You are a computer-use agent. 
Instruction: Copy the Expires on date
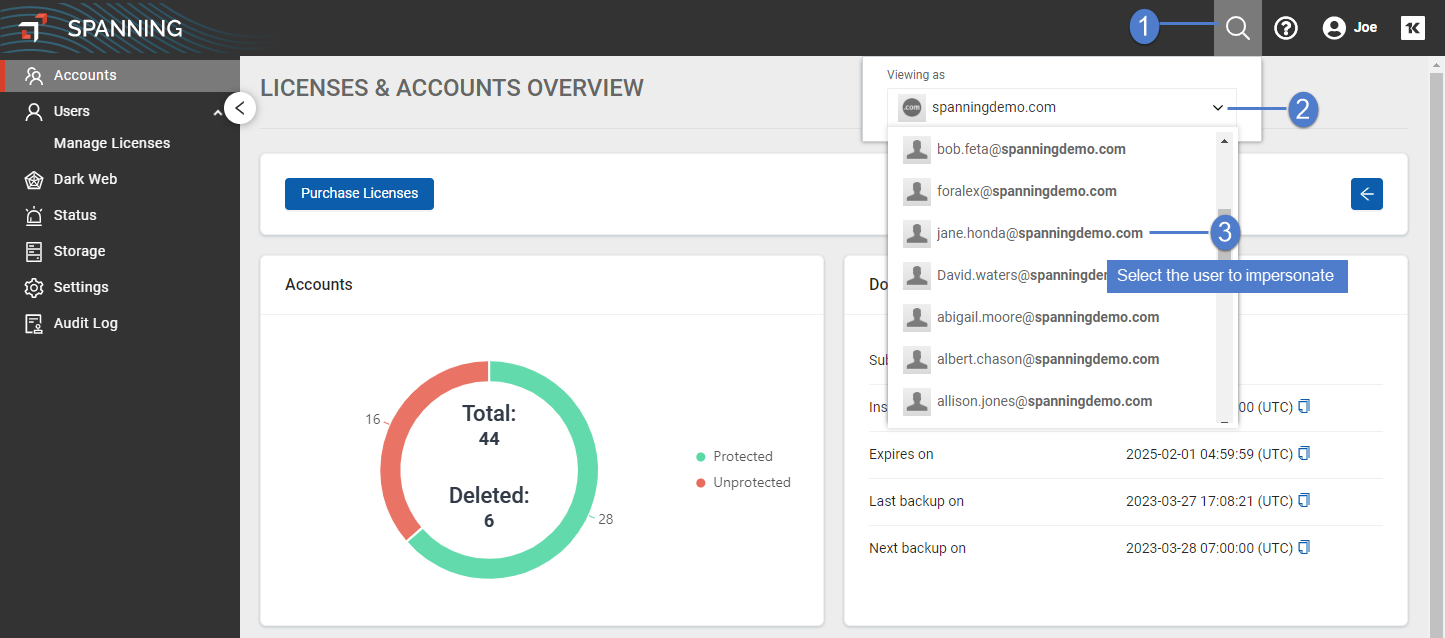point(1304,454)
